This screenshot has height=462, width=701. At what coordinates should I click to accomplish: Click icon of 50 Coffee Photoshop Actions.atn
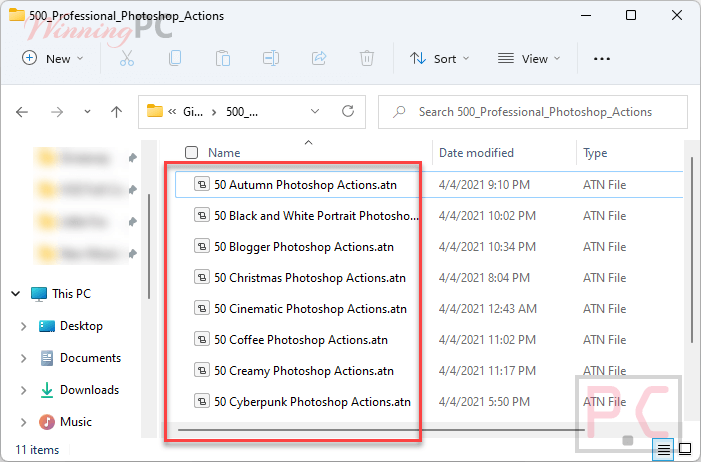[x=202, y=339]
